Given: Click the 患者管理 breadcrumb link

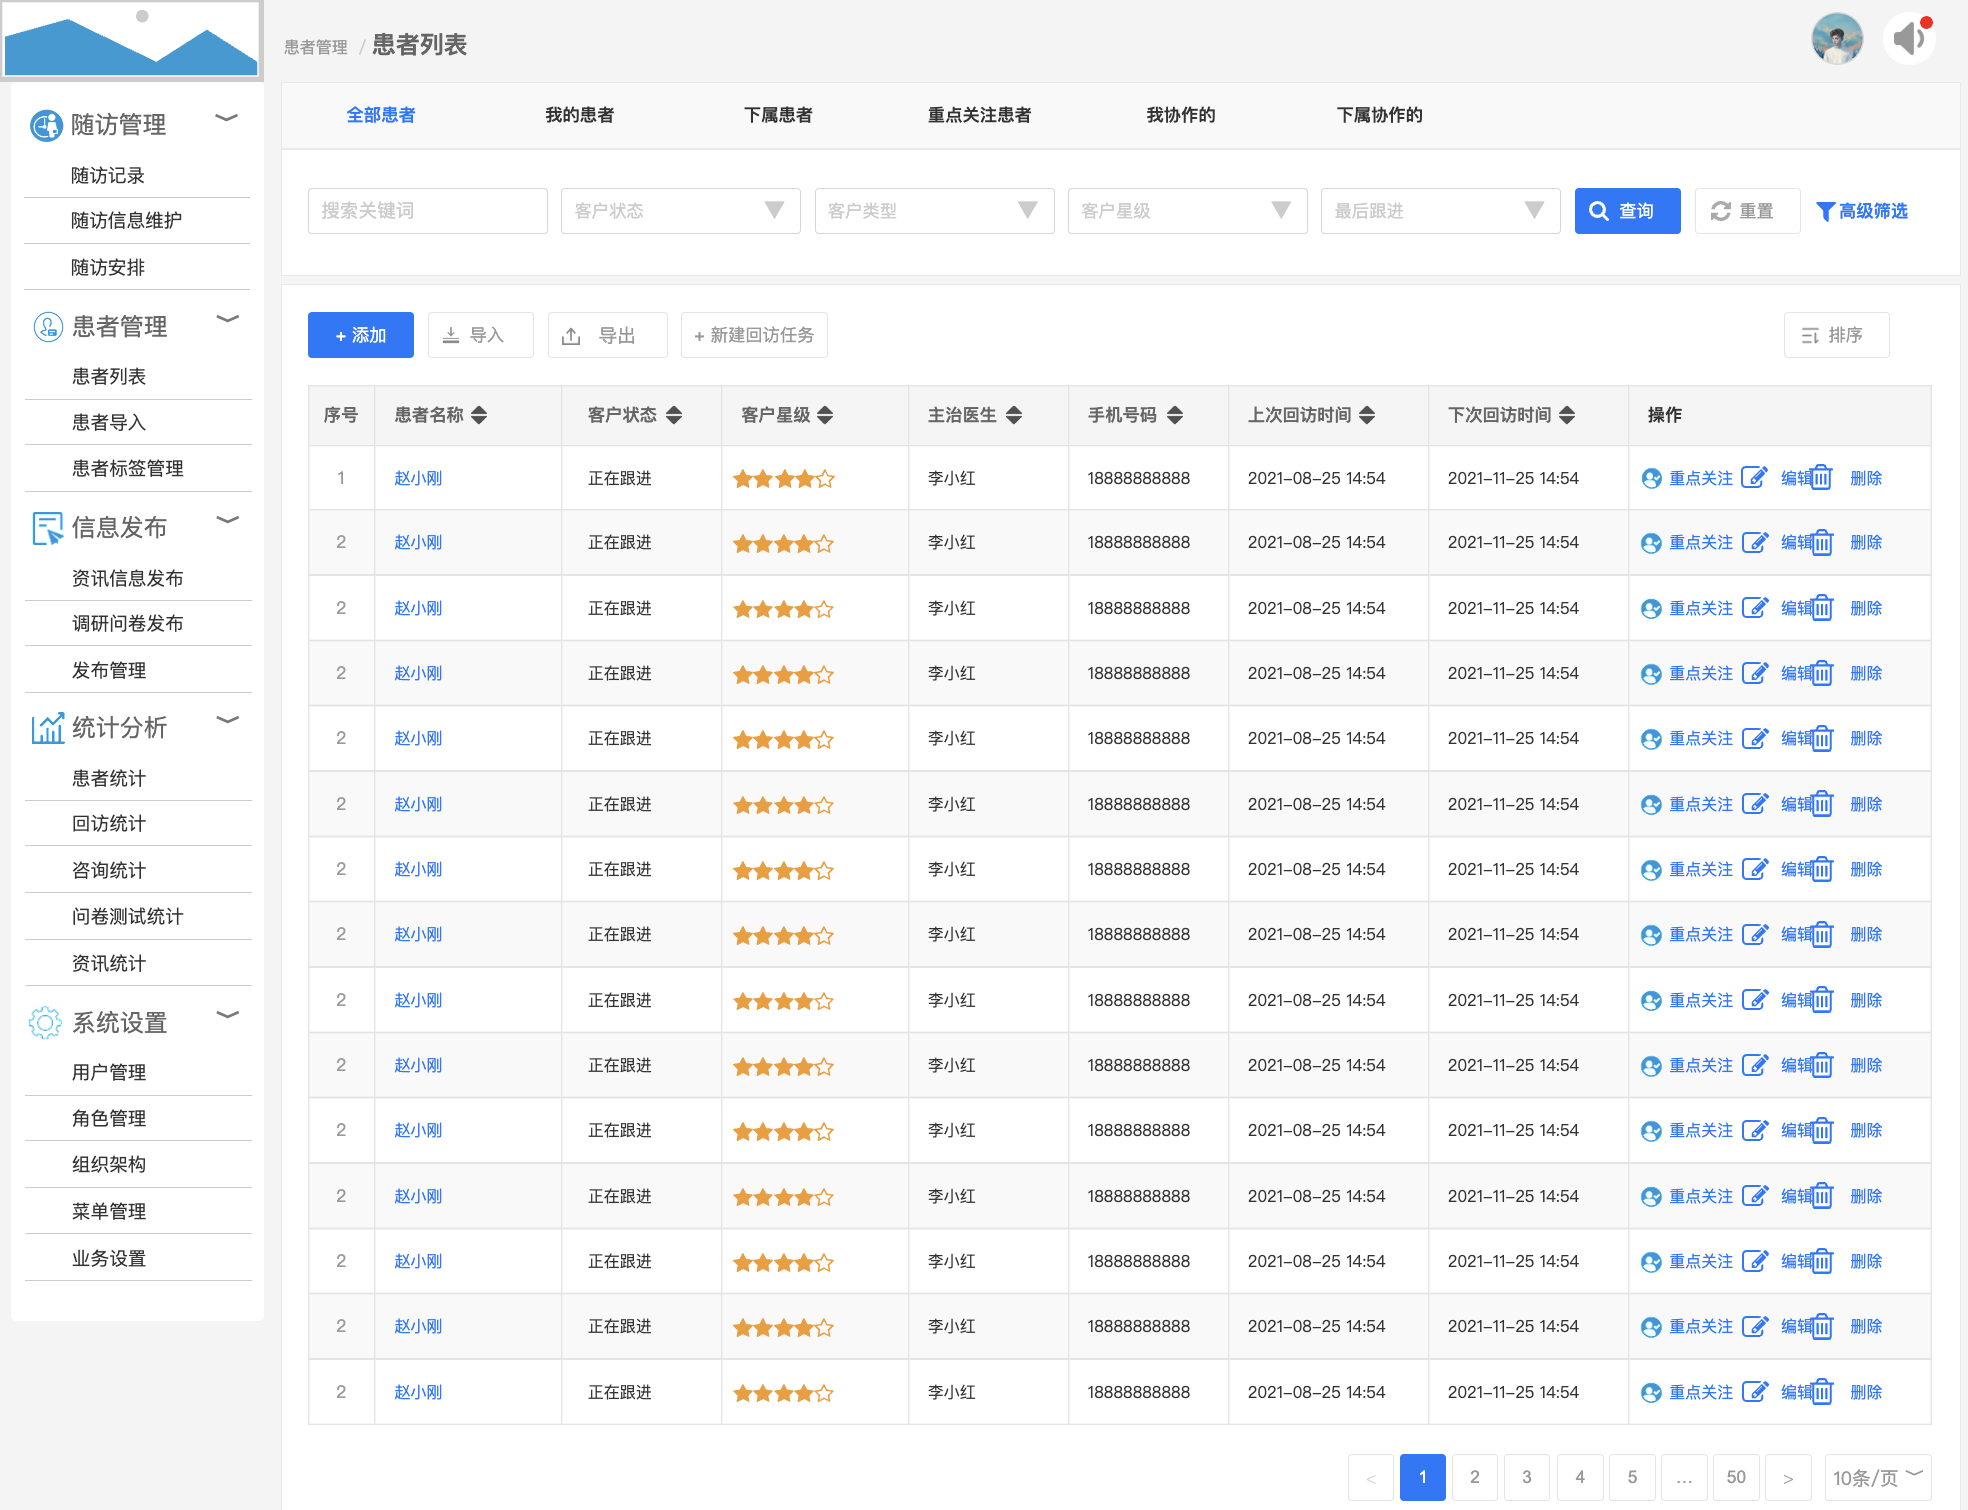Looking at the screenshot, I should (316, 47).
